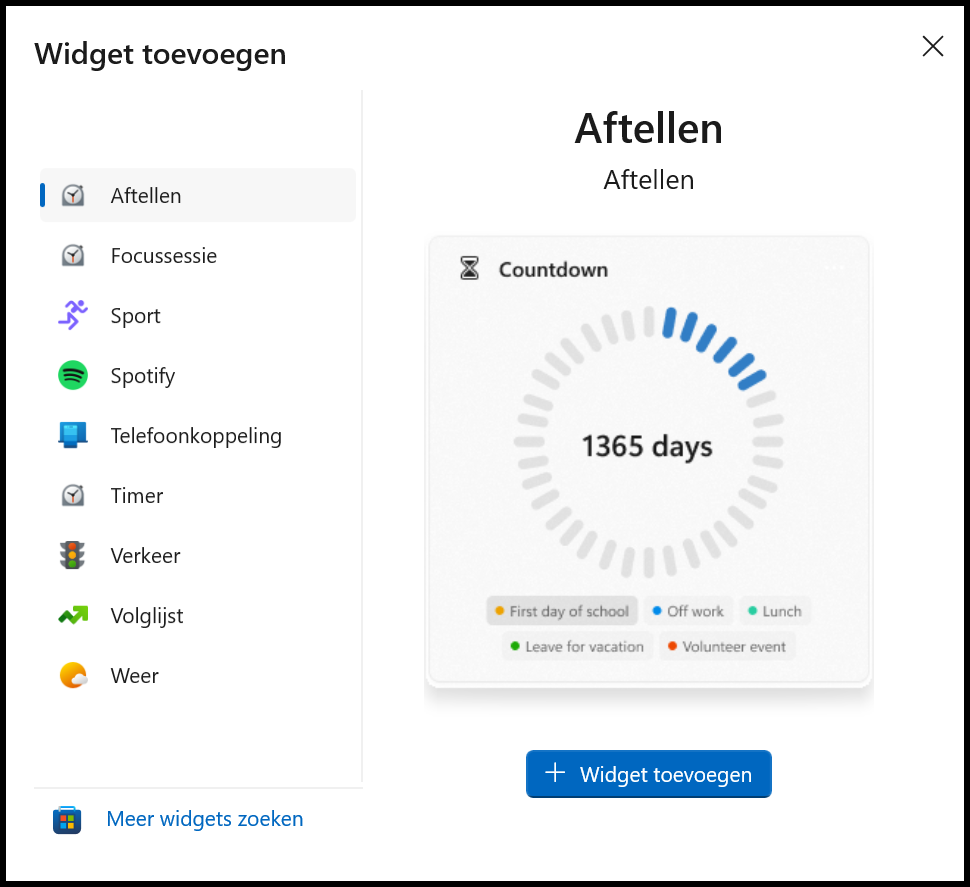
Task: Select the Weer weather widget icon
Action: tap(72, 675)
